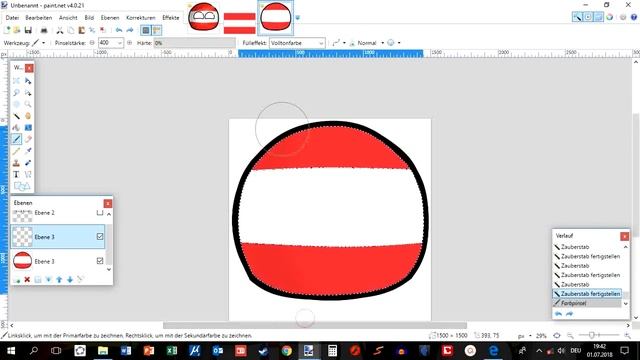This screenshot has width=640, height=360.
Task: Select the Recolor tool
Action: [x=28, y=163]
